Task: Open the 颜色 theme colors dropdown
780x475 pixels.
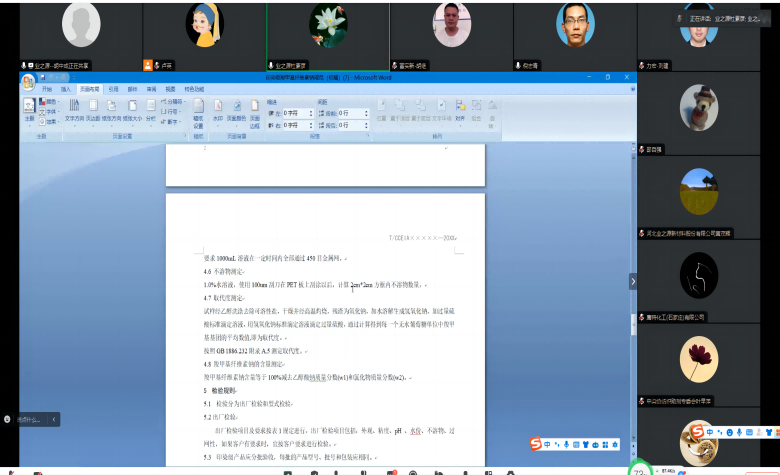Action: point(49,101)
